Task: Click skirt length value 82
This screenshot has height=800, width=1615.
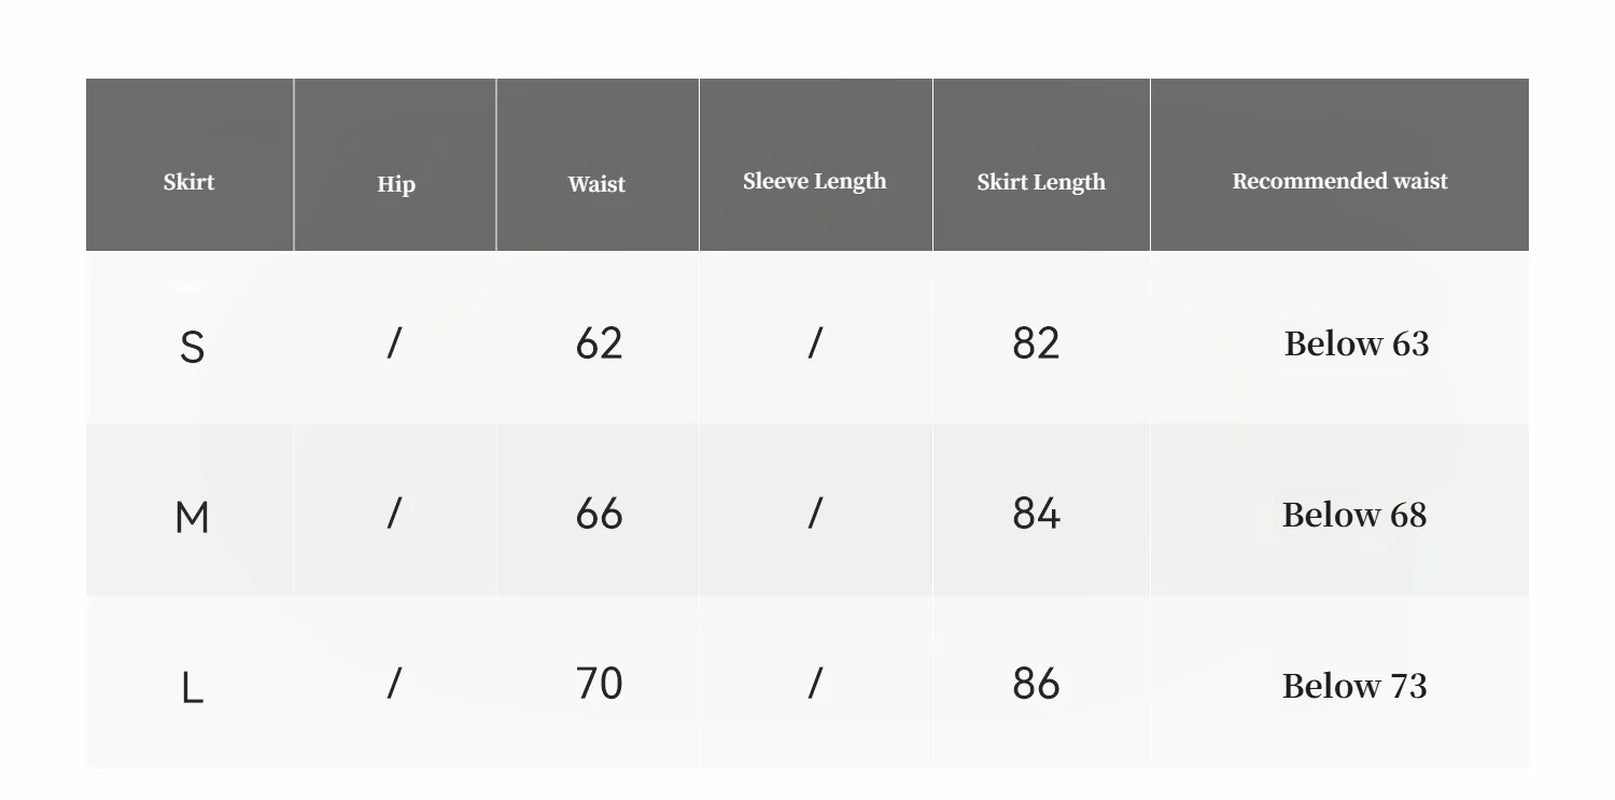Action: coord(1035,344)
